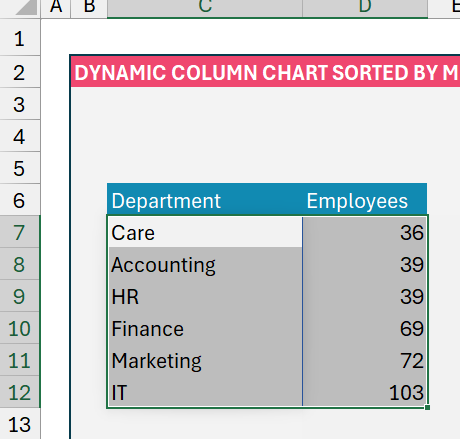Select the Marketing cell

coord(205,360)
